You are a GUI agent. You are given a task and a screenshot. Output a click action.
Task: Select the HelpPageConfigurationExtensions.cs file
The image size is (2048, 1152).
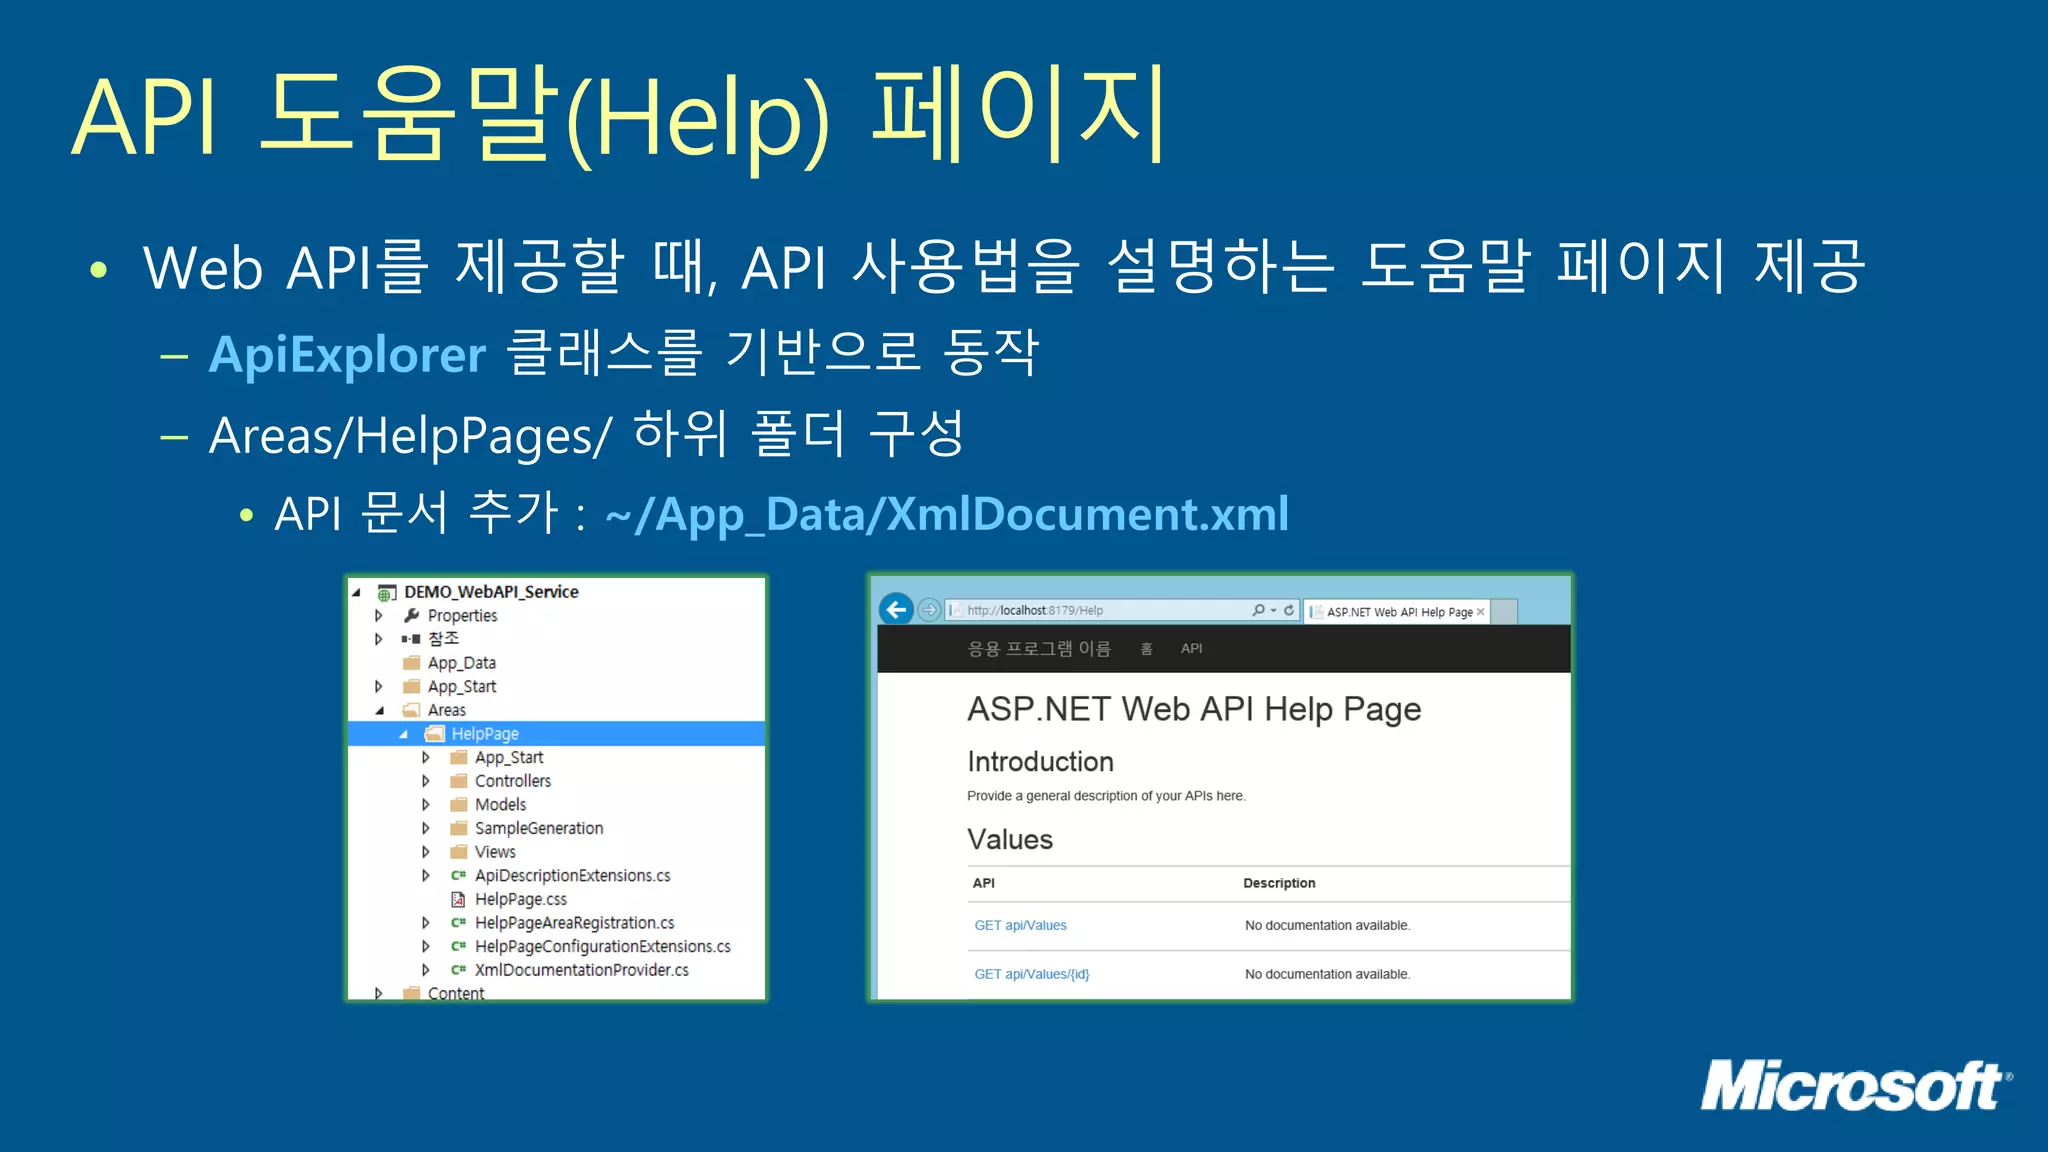pos(602,946)
